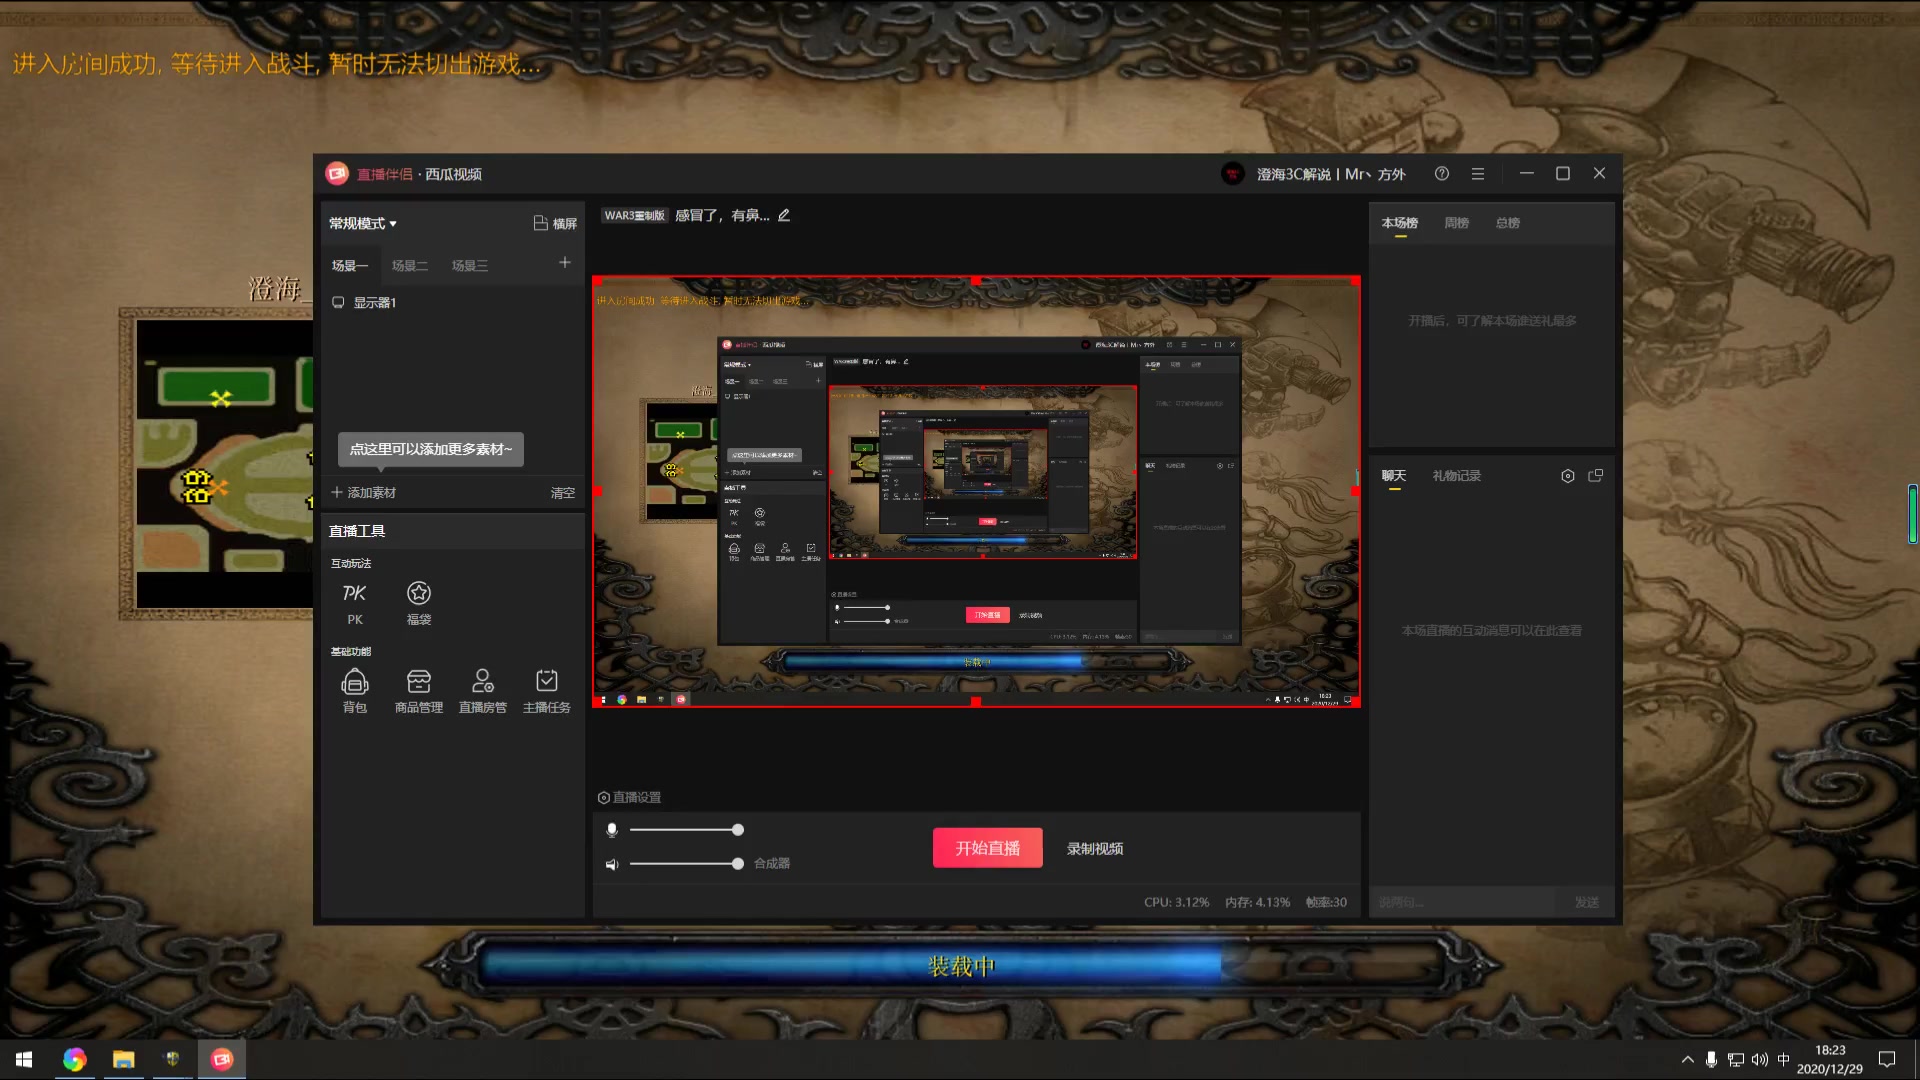Click 点这里可以添加更多素材 tooltip
The image size is (1920, 1080).
click(x=430, y=449)
